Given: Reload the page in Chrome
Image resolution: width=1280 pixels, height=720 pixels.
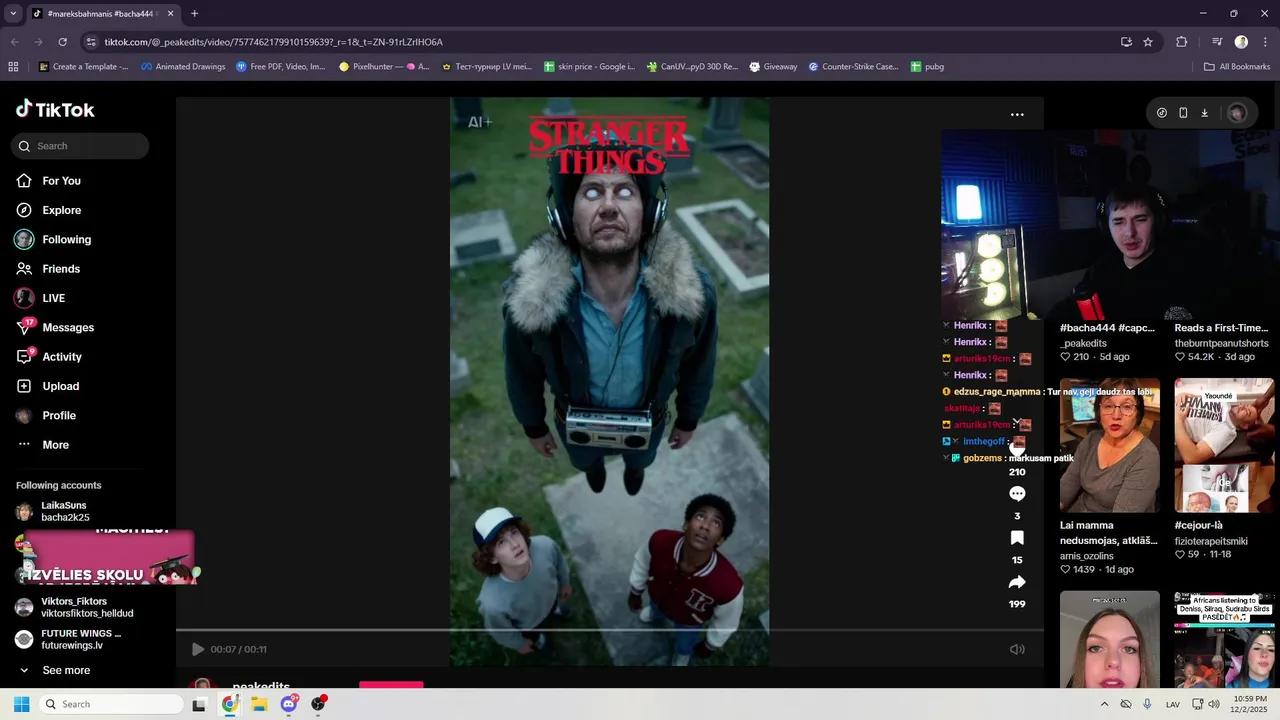Looking at the screenshot, I should pyautogui.click(x=62, y=42).
